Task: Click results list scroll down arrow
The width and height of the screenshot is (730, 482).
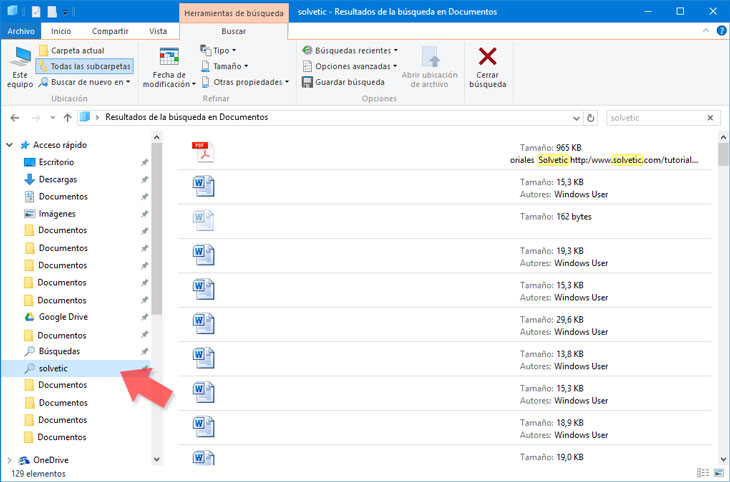Action: click(723, 459)
